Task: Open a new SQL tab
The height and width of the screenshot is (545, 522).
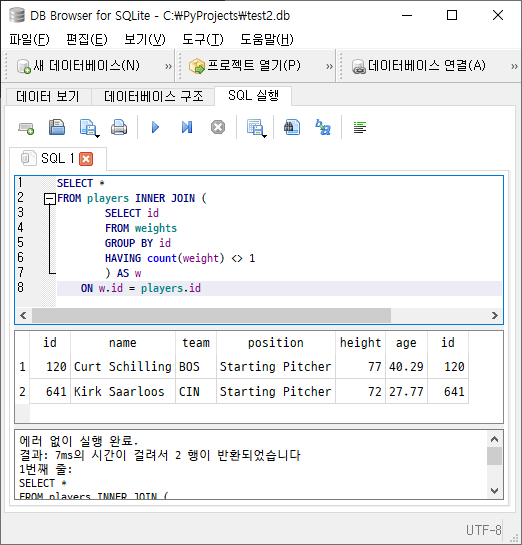Action: pyautogui.click(x=26, y=128)
